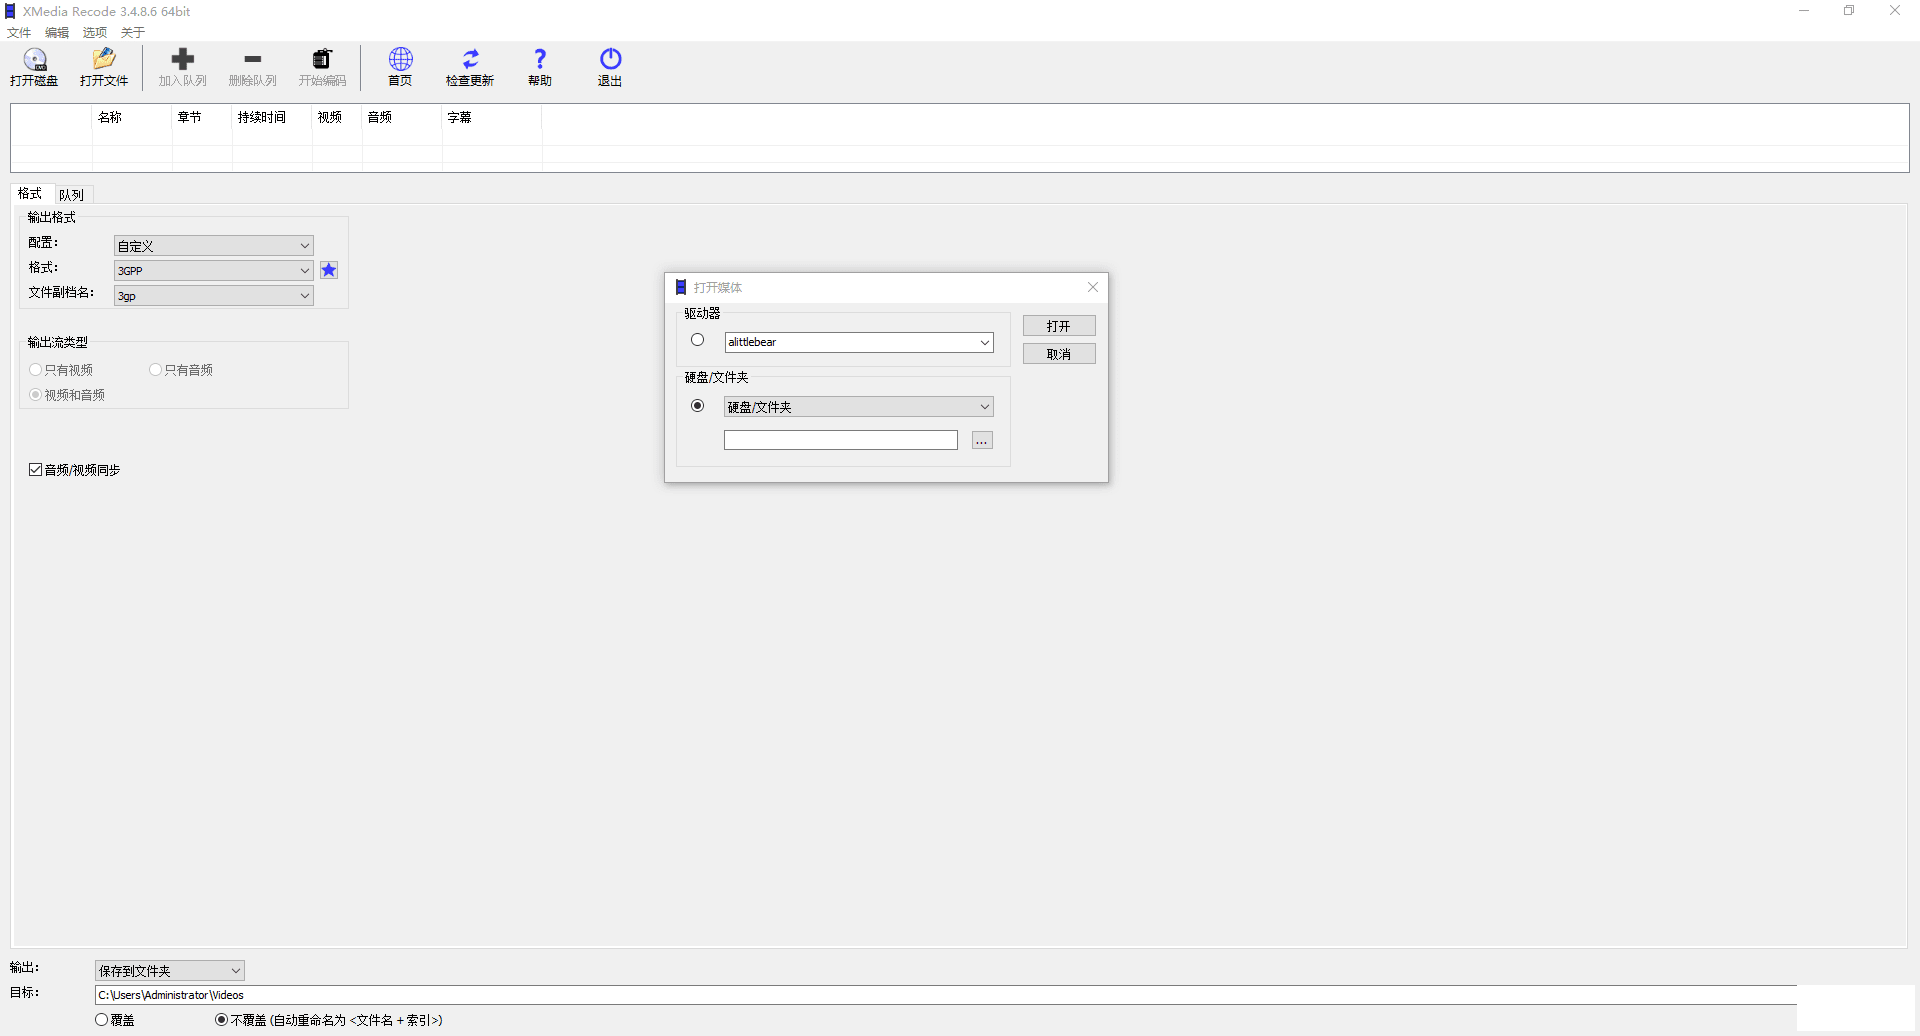1920x1036 pixels.
Task: Toggle audio/video sync (音频/视频同步) checkbox
Action: (x=36, y=470)
